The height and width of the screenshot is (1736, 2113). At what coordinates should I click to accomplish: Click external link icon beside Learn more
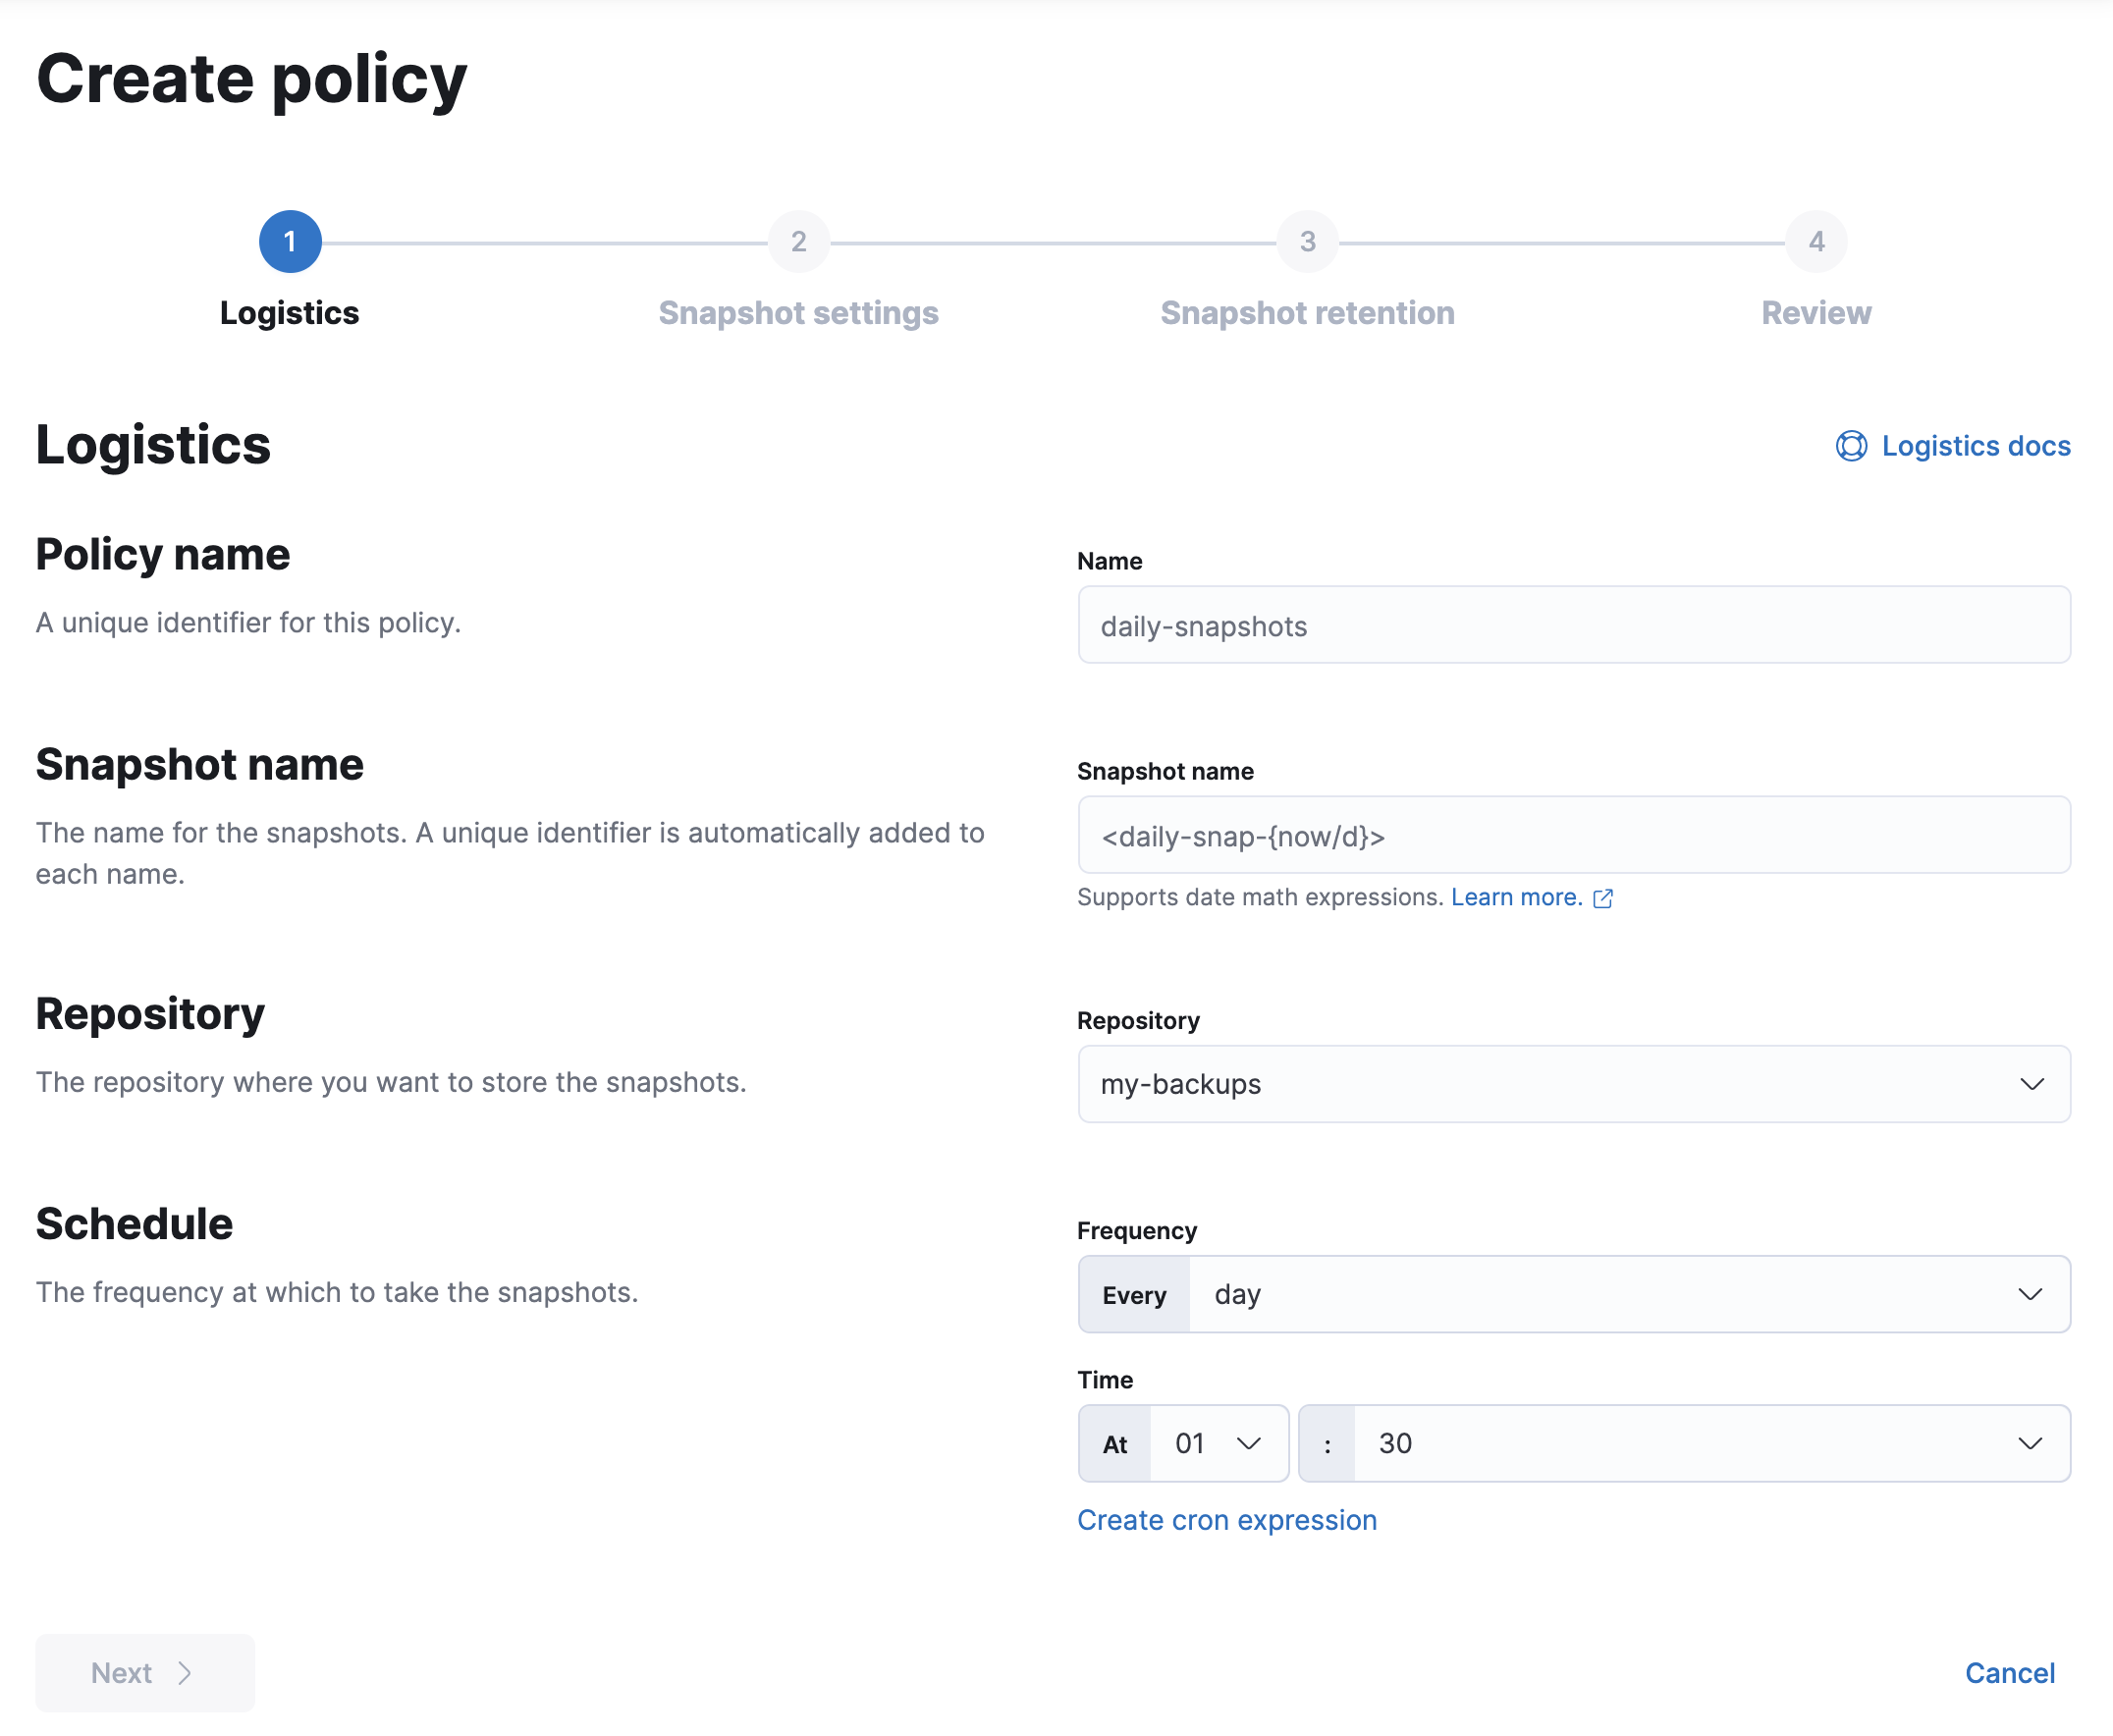point(1603,898)
